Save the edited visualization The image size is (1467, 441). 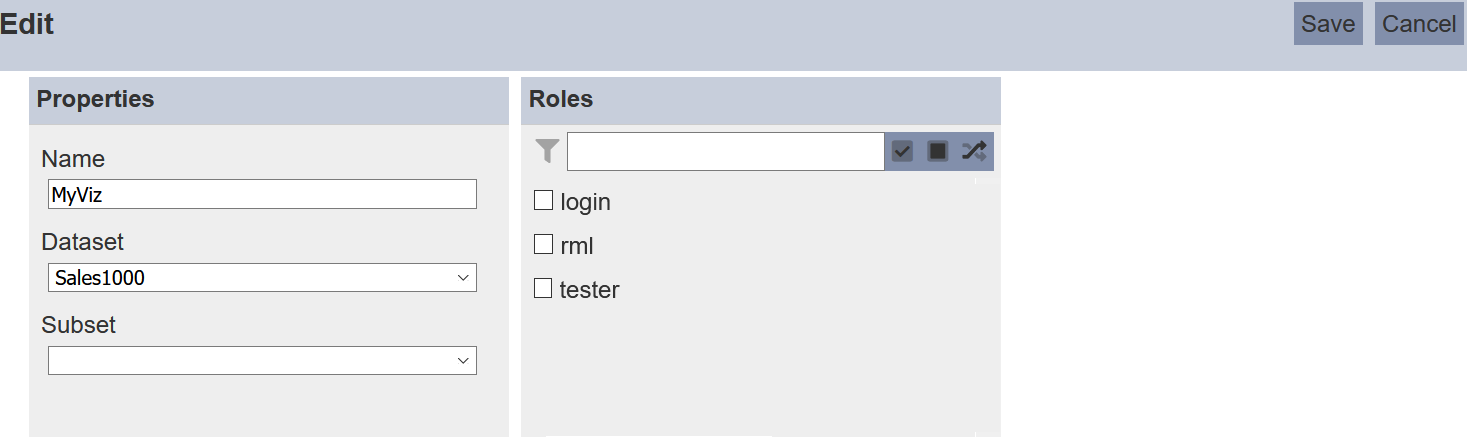[x=1328, y=24]
